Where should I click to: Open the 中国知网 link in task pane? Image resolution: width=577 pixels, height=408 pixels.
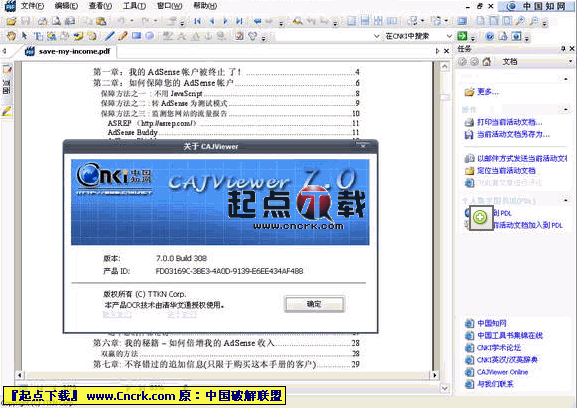492,323
